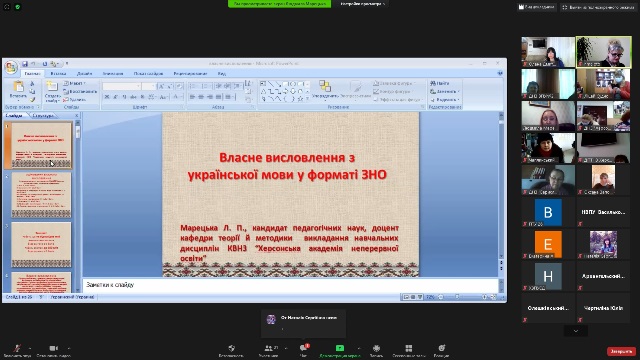
Task: Expand the shapes gallery more arrow
Action: 307,98
